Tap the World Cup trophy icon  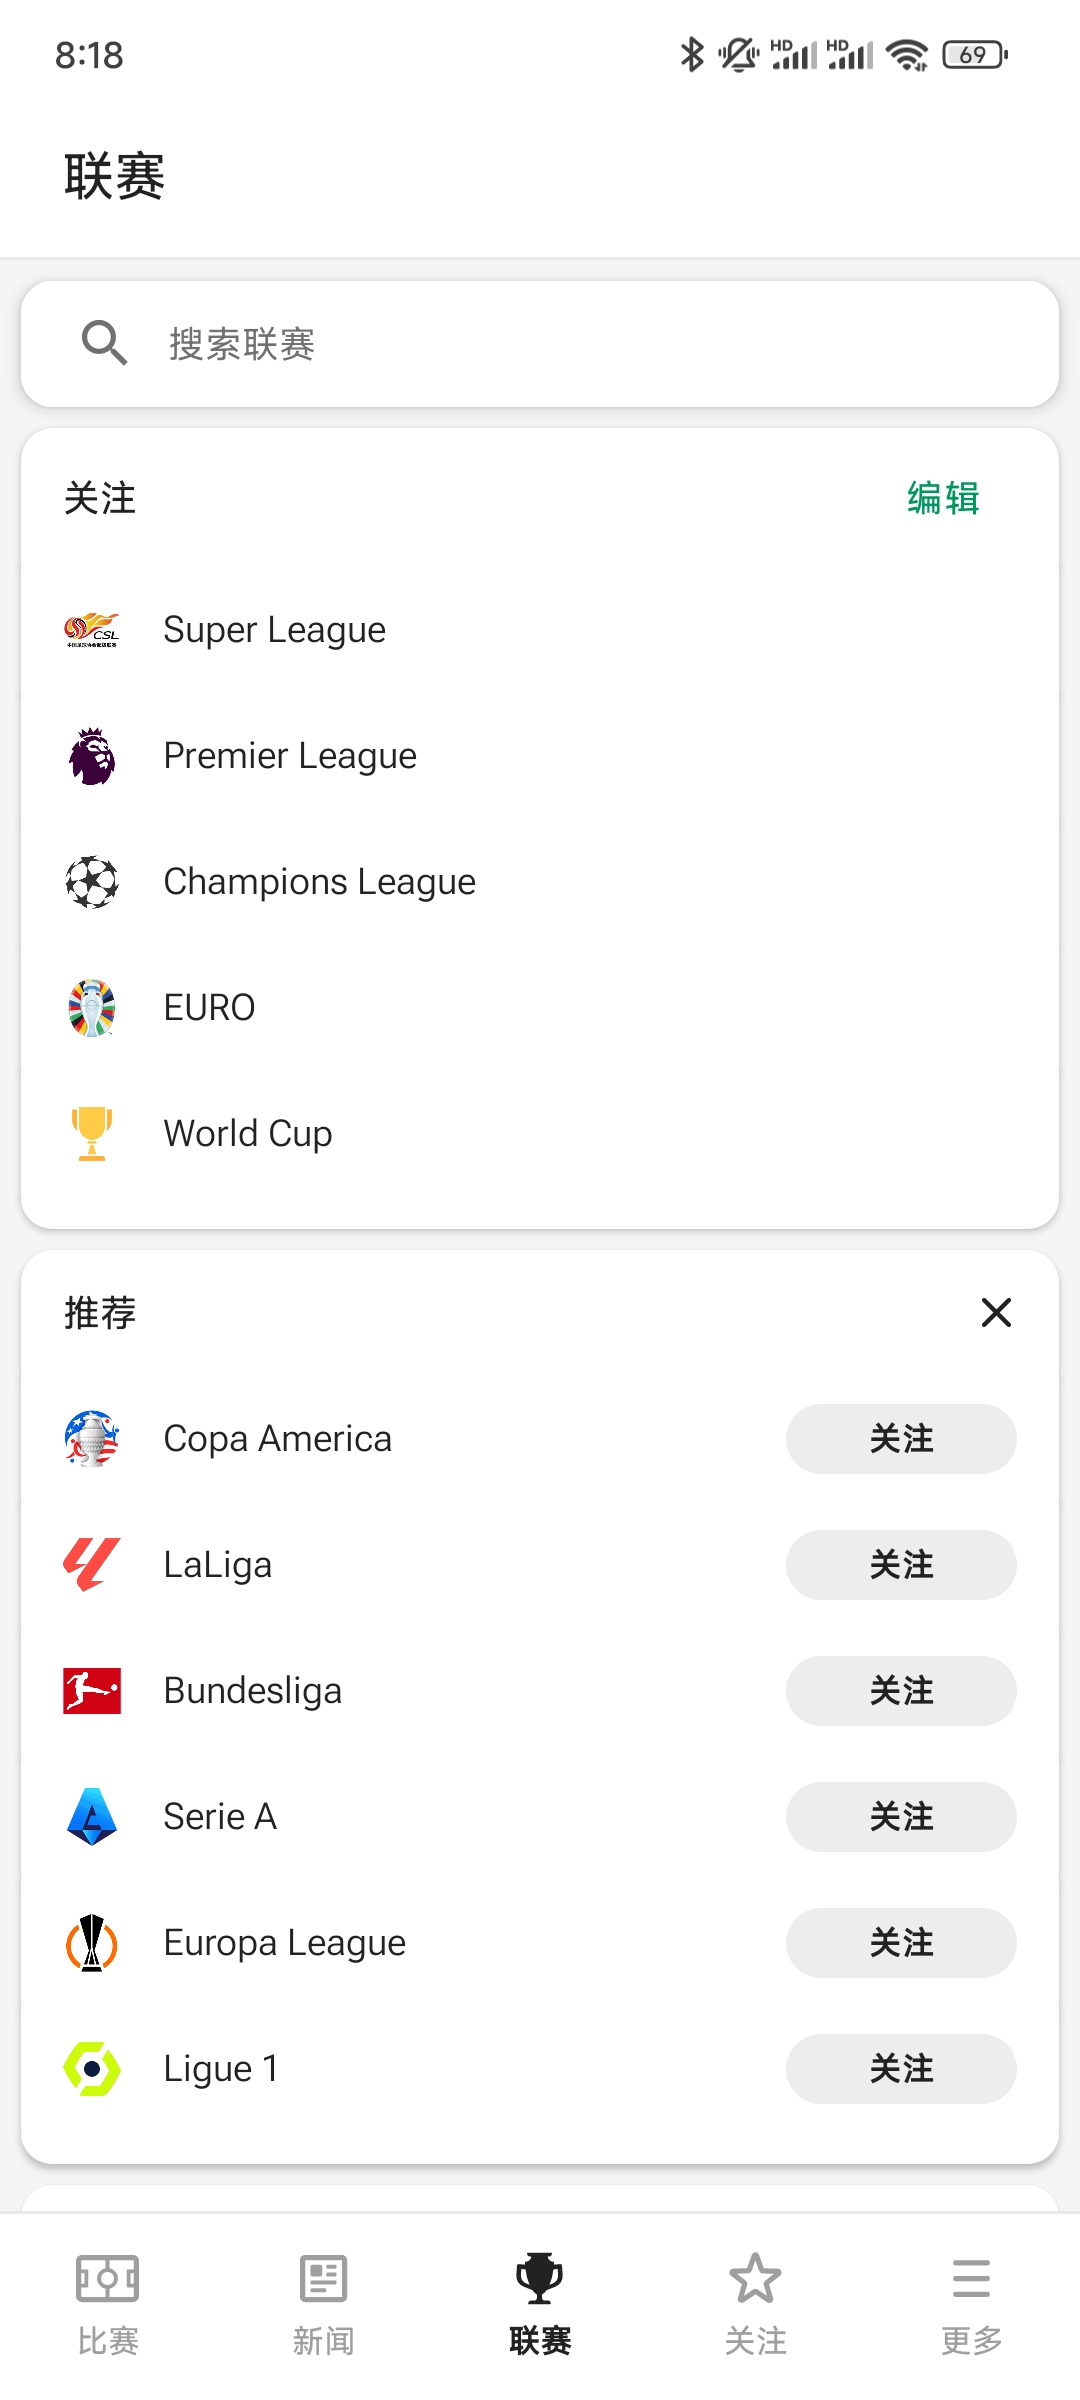(x=92, y=1134)
